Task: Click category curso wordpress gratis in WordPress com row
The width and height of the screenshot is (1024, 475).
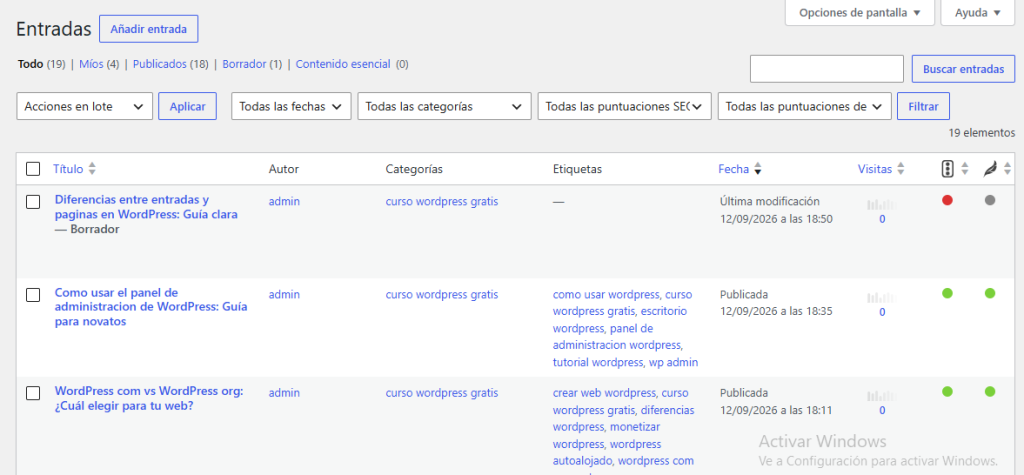Action: (x=441, y=393)
